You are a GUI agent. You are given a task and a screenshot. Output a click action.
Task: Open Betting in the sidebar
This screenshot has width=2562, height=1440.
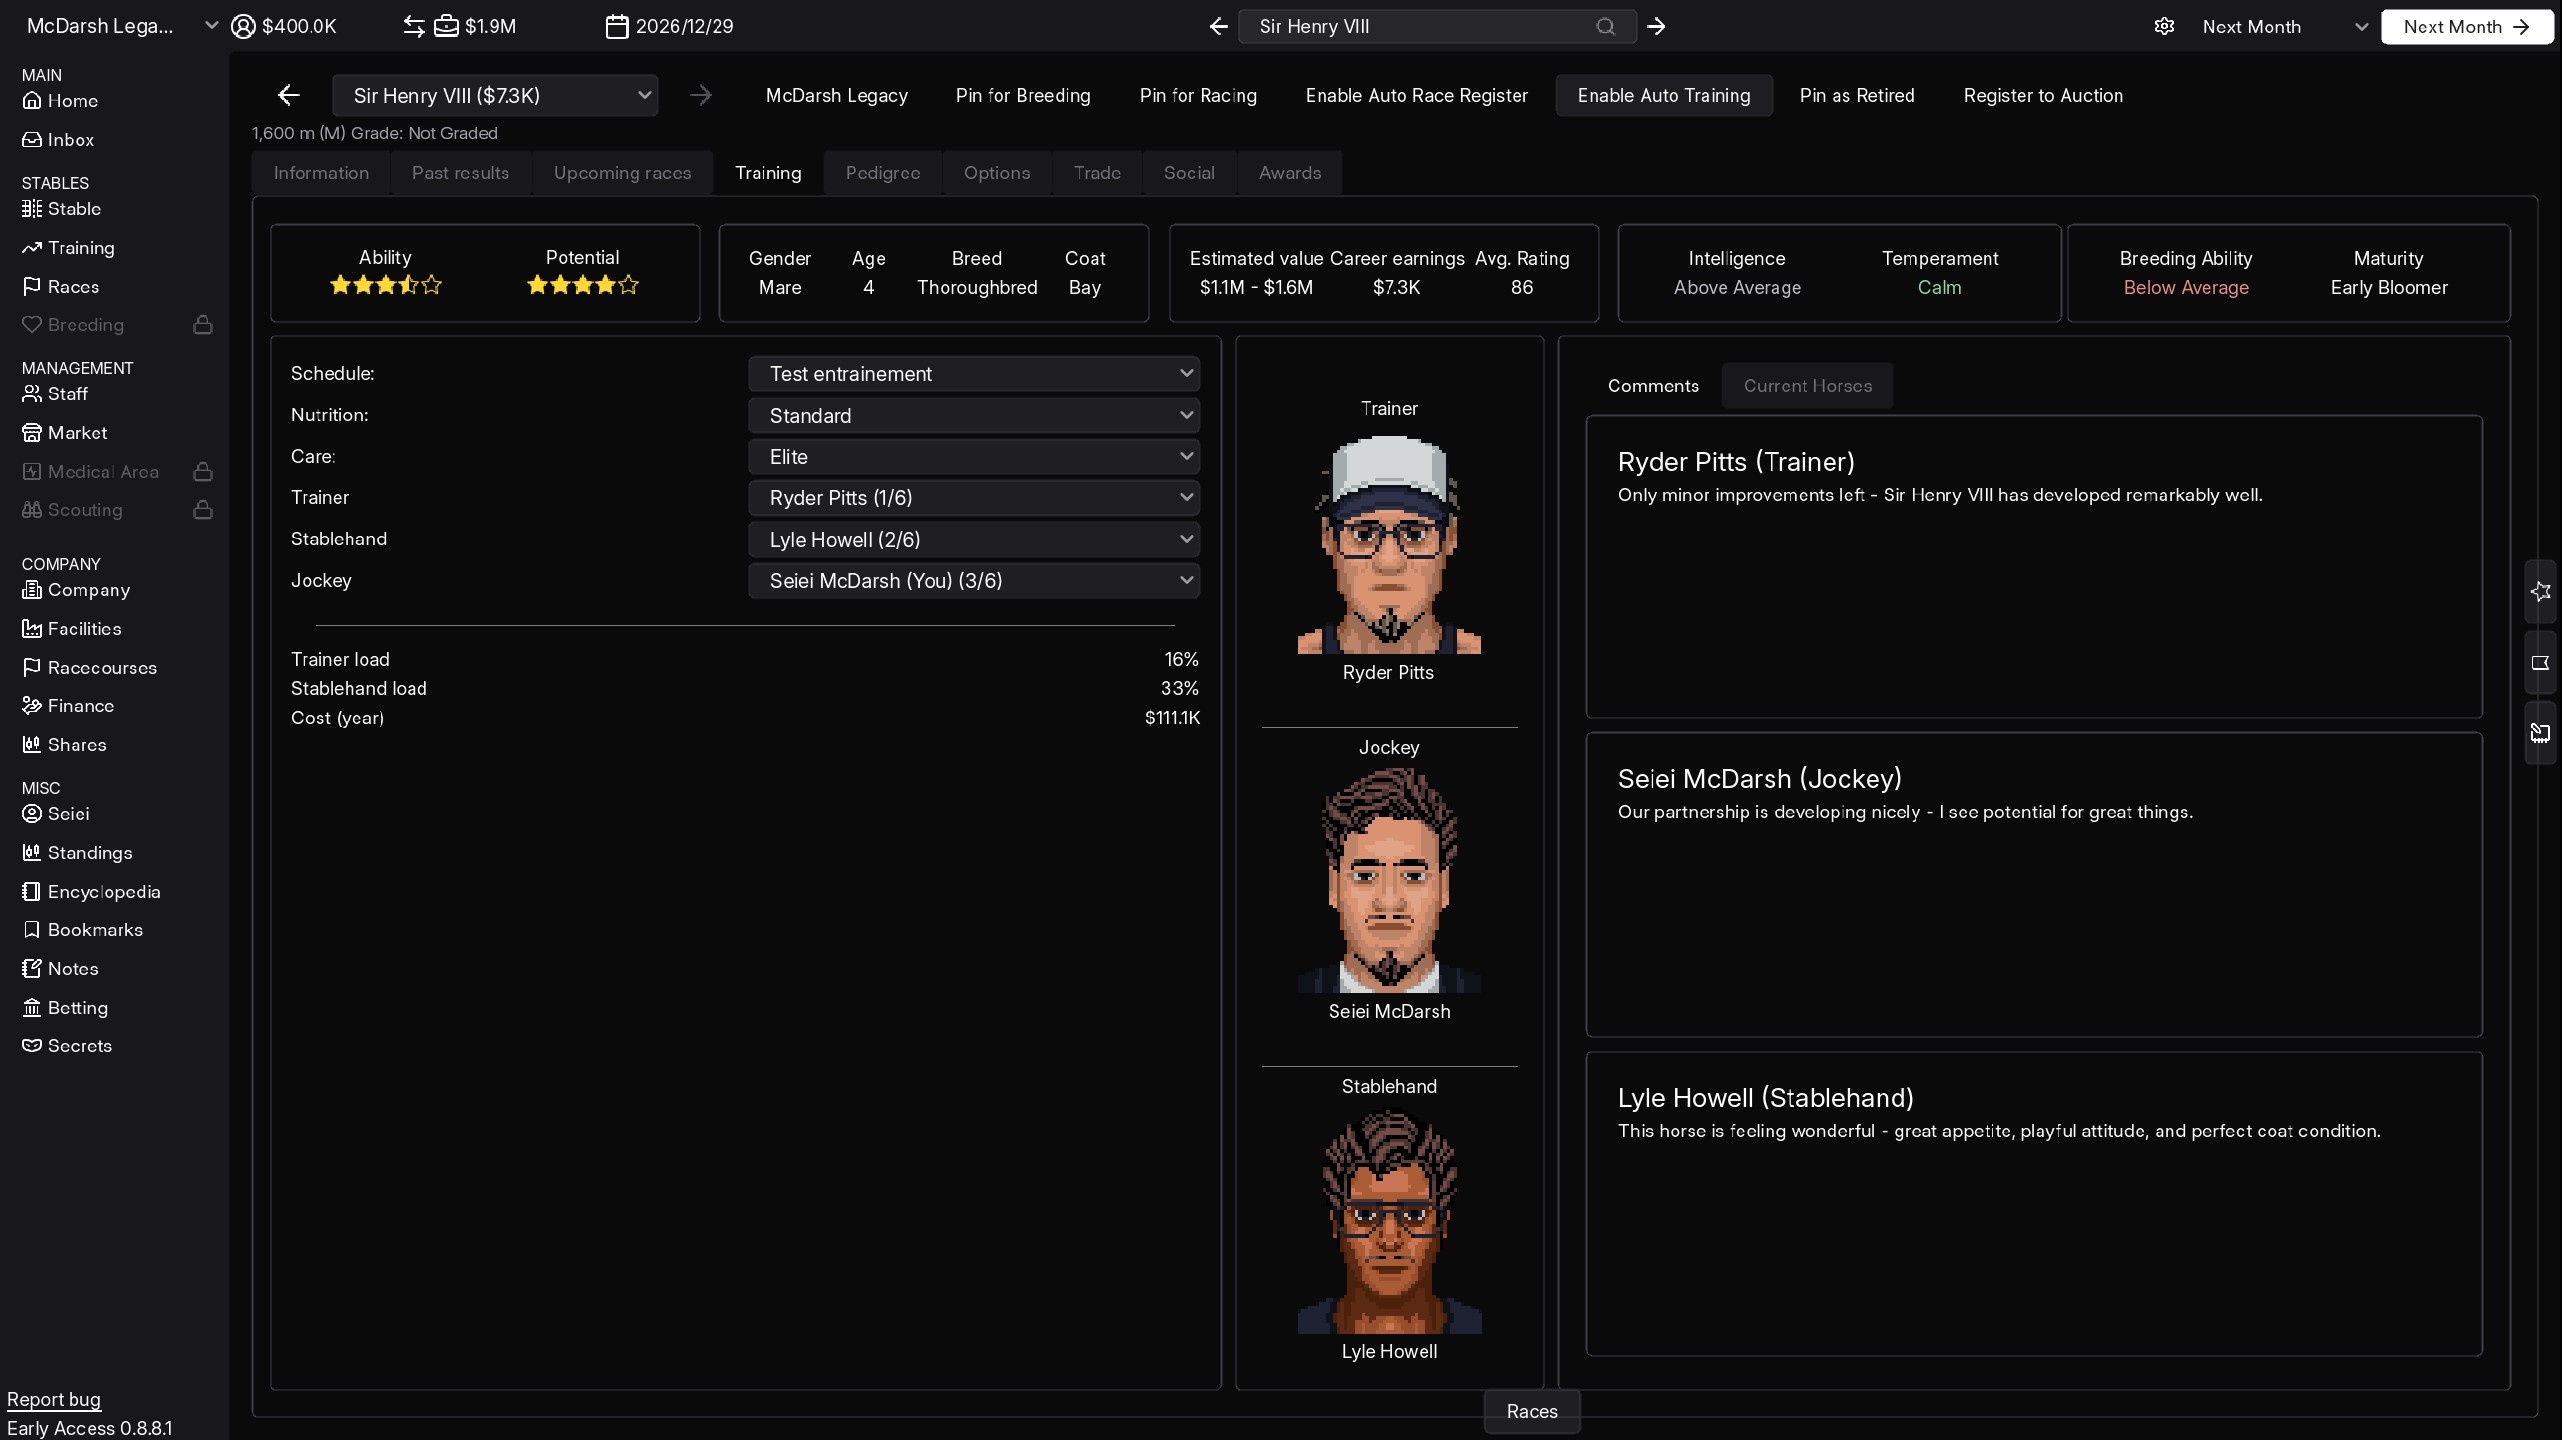pyautogui.click(x=77, y=1007)
